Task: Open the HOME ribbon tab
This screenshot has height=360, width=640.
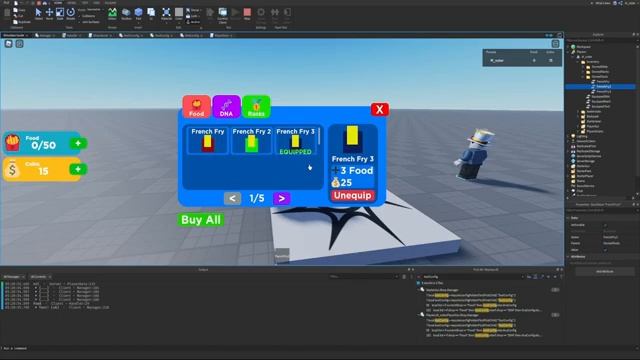Action: [x=58, y=2]
